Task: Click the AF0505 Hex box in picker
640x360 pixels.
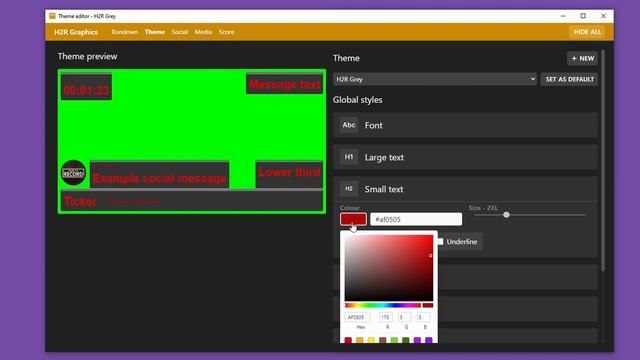Action: (357, 317)
